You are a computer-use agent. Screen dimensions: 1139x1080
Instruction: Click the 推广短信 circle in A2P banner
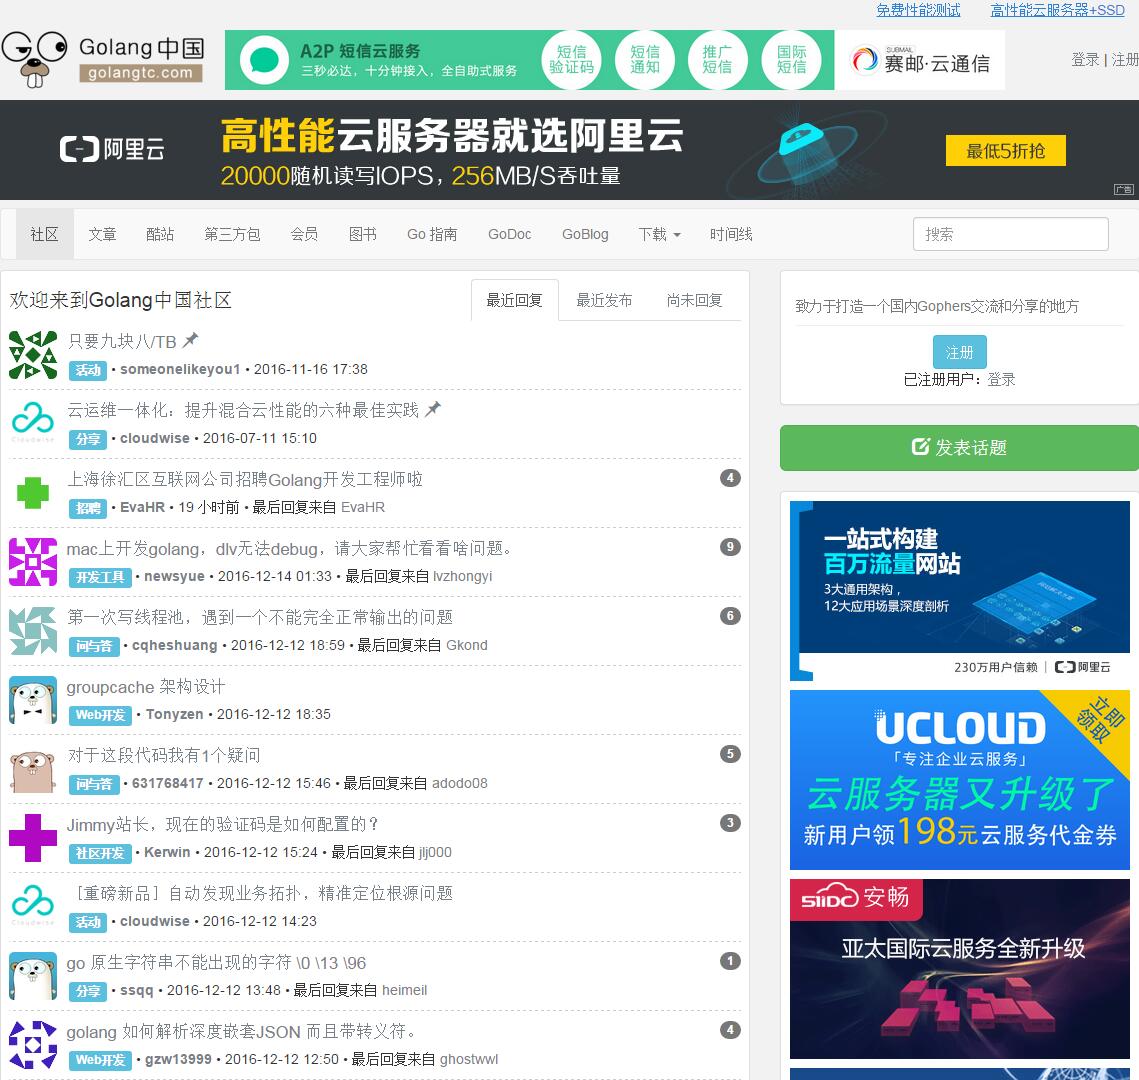point(718,60)
